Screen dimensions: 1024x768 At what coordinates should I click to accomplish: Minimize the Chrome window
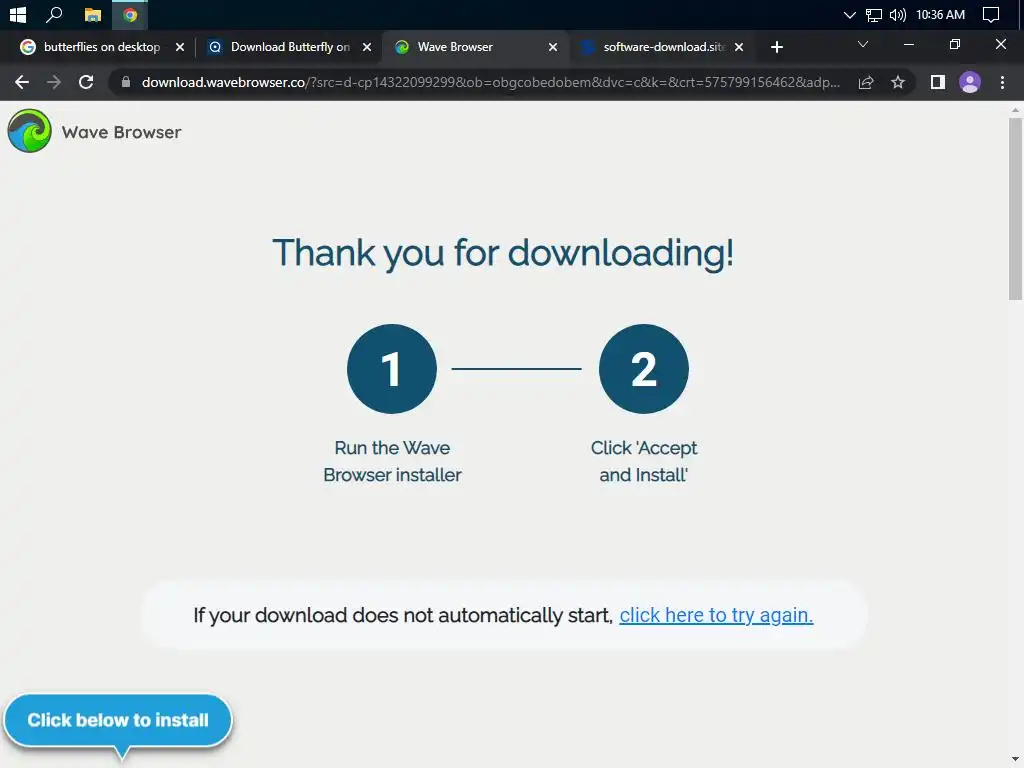(x=908, y=44)
